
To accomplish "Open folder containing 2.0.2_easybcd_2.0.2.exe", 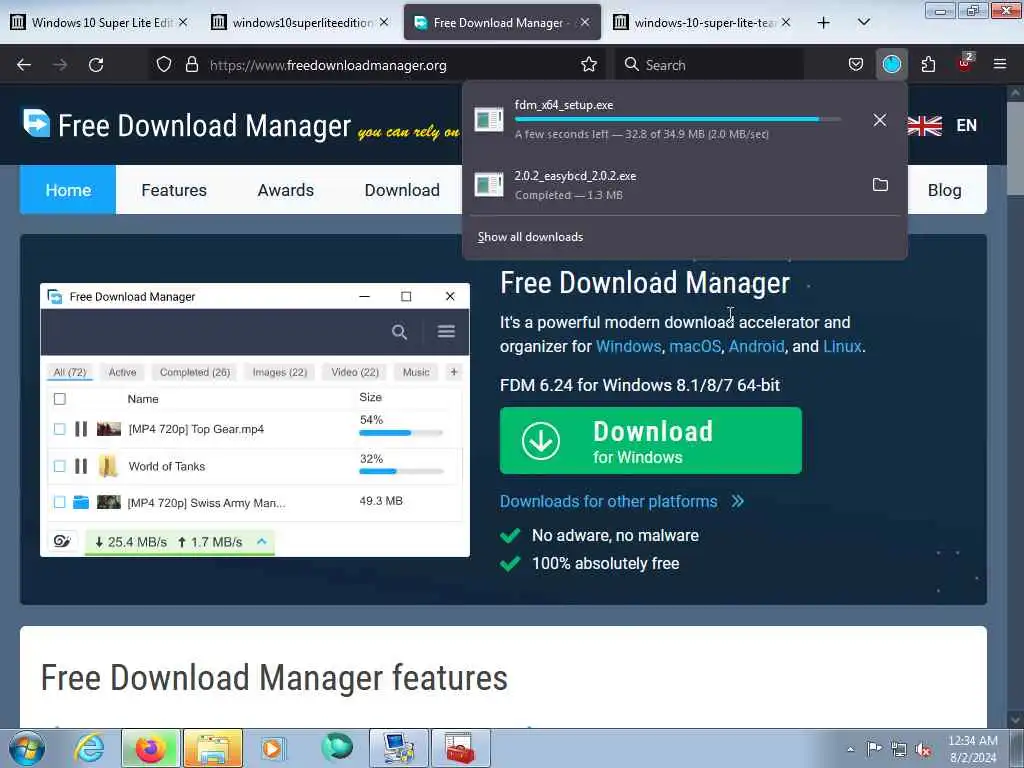I will coord(880,185).
